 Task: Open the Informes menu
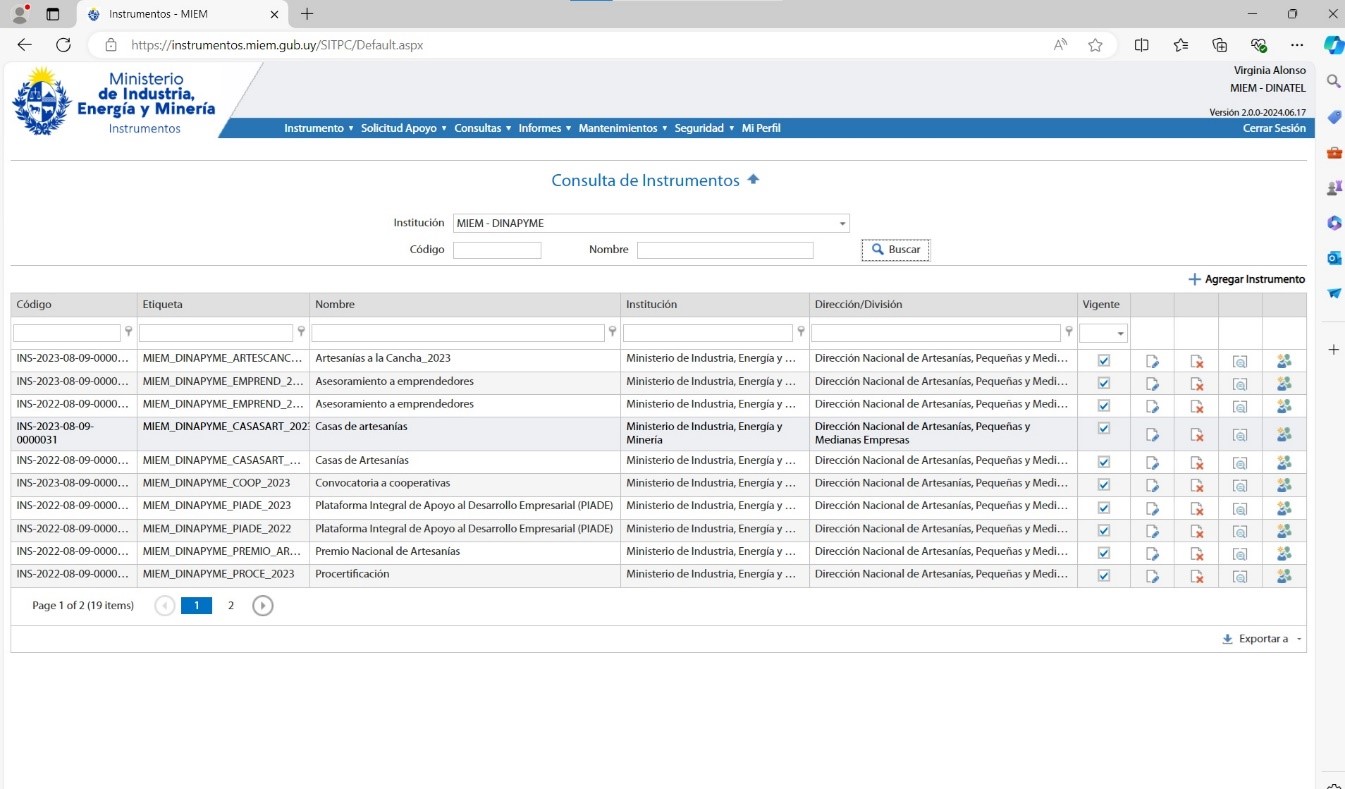point(545,128)
